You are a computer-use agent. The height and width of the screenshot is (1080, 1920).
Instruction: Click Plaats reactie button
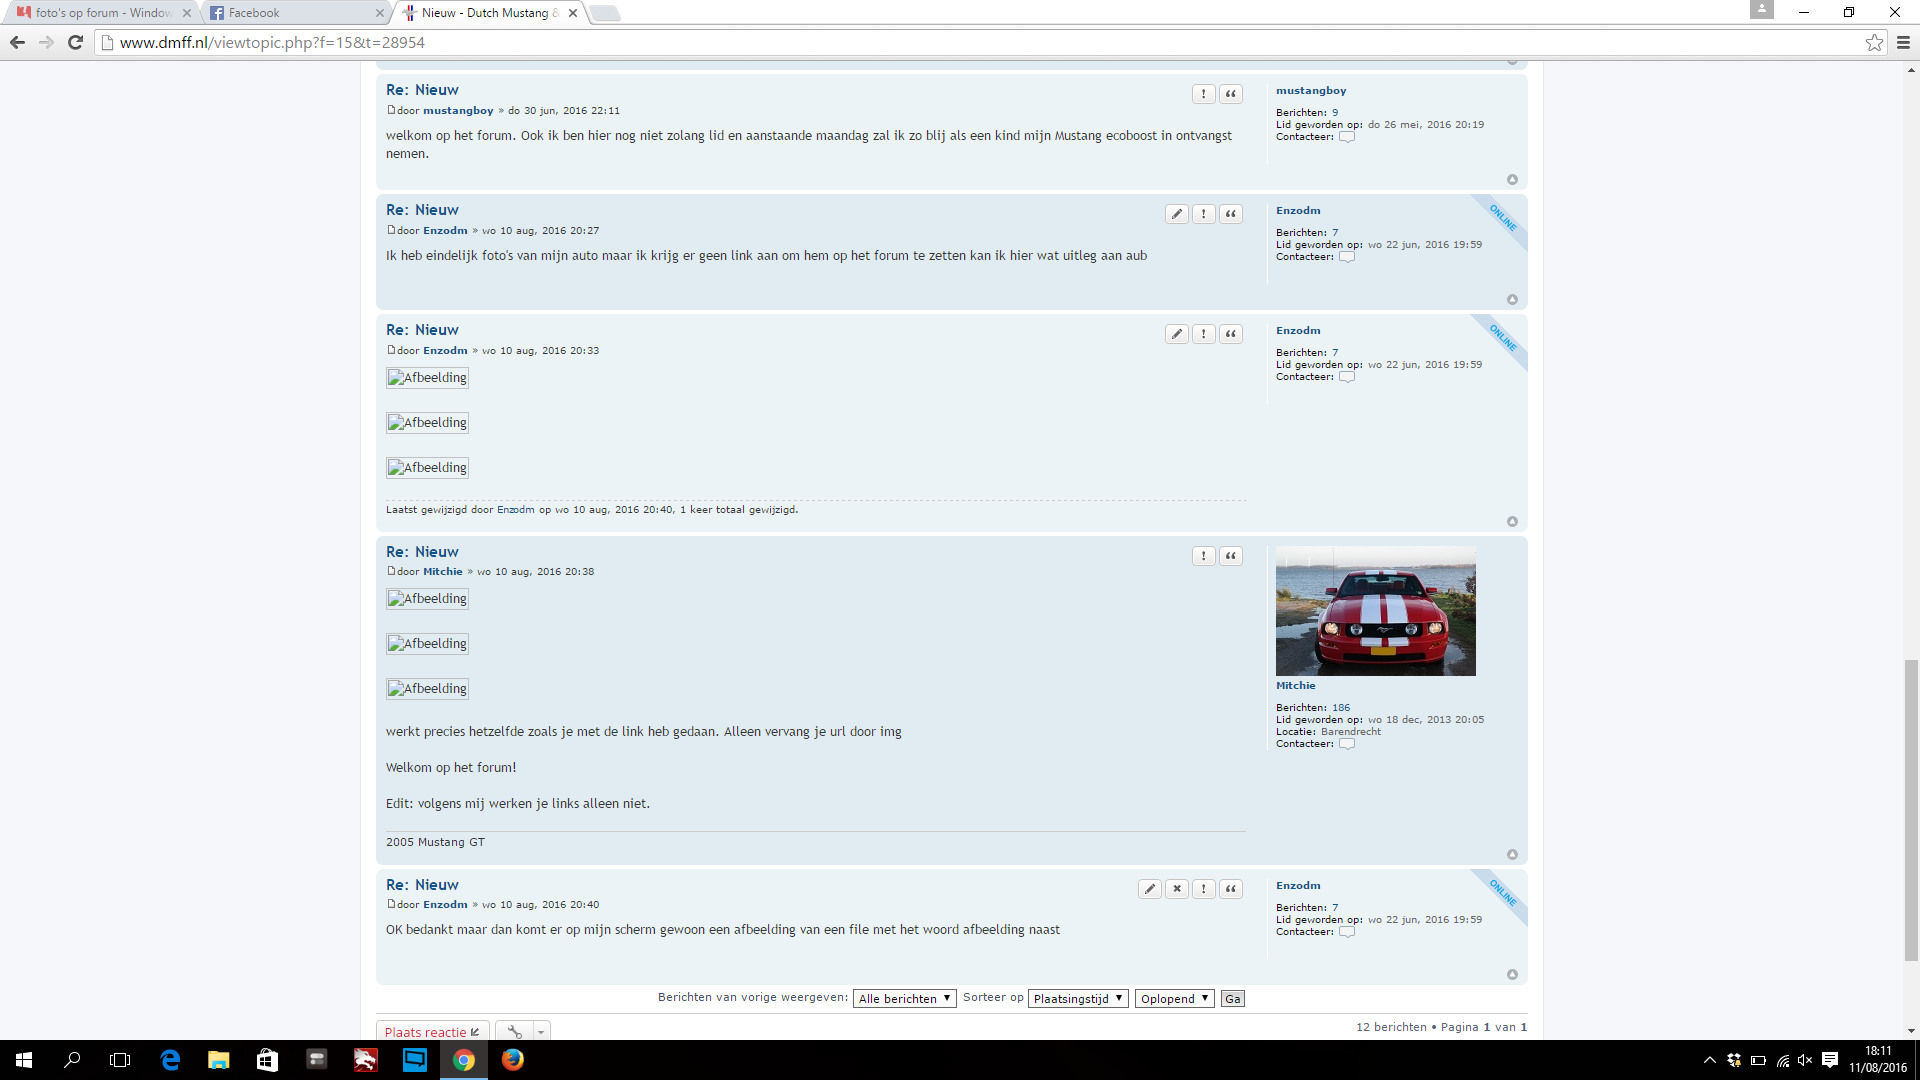coord(432,1032)
